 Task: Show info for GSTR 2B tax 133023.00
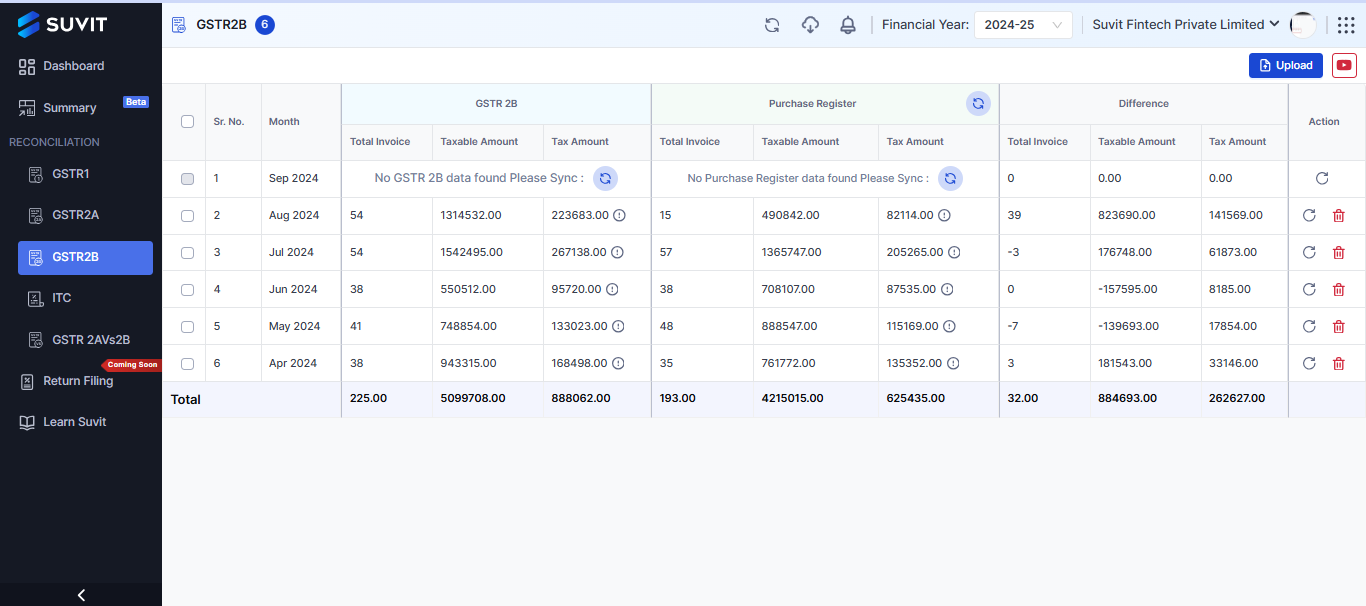618,326
